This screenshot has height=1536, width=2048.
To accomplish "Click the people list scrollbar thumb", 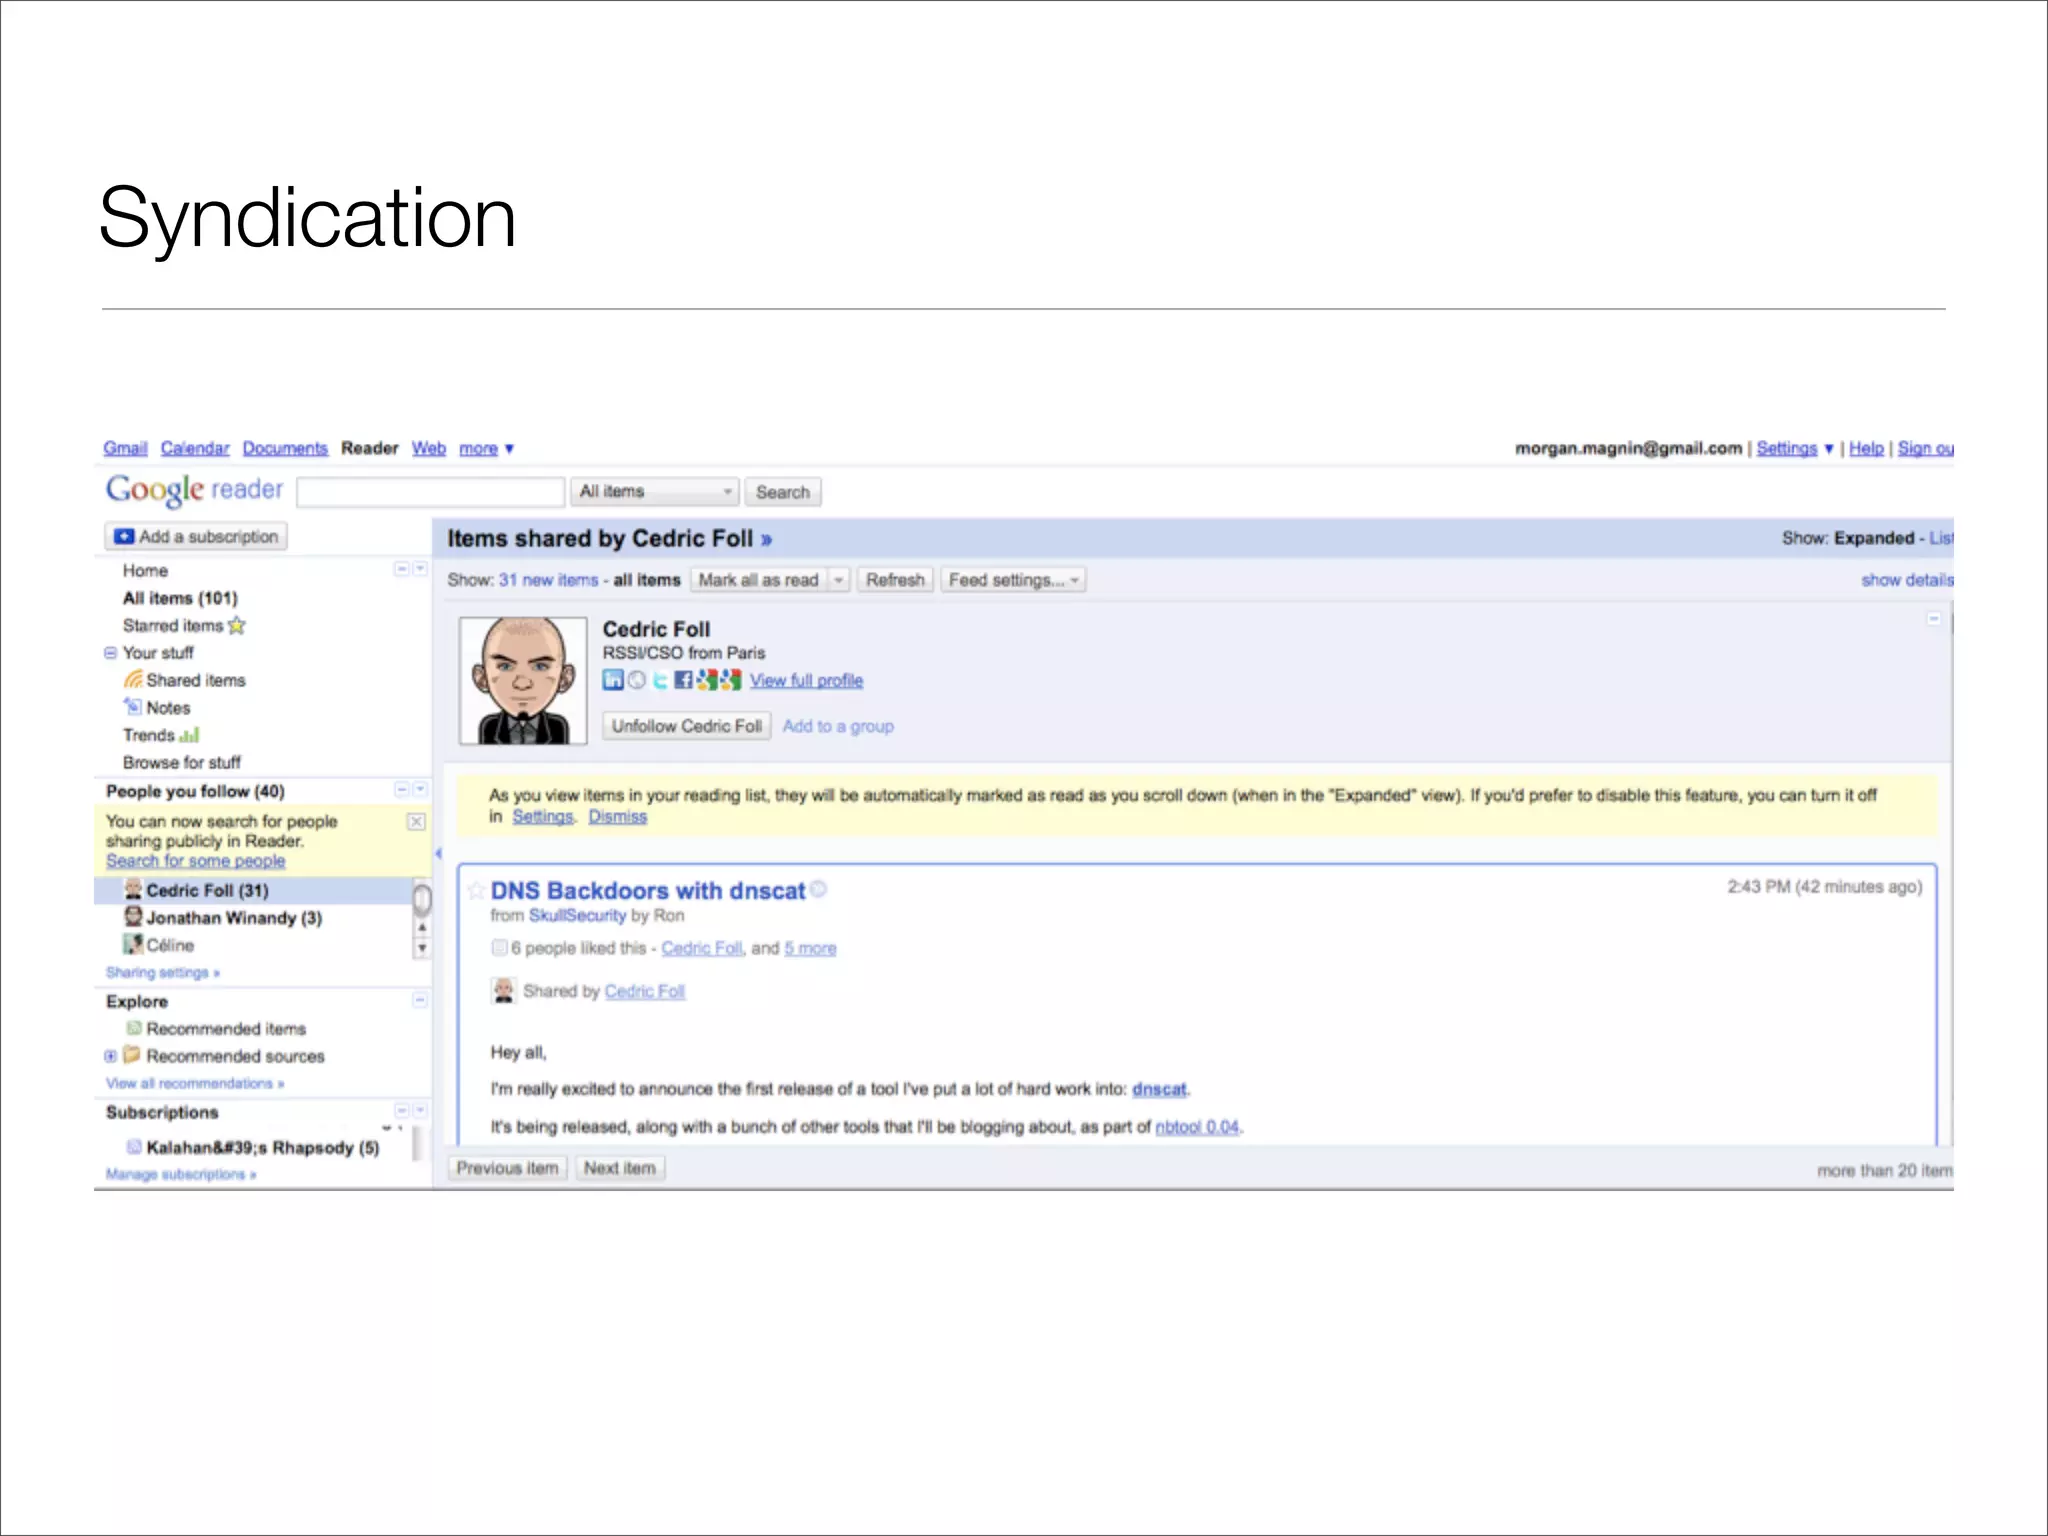I will click(422, 900).
